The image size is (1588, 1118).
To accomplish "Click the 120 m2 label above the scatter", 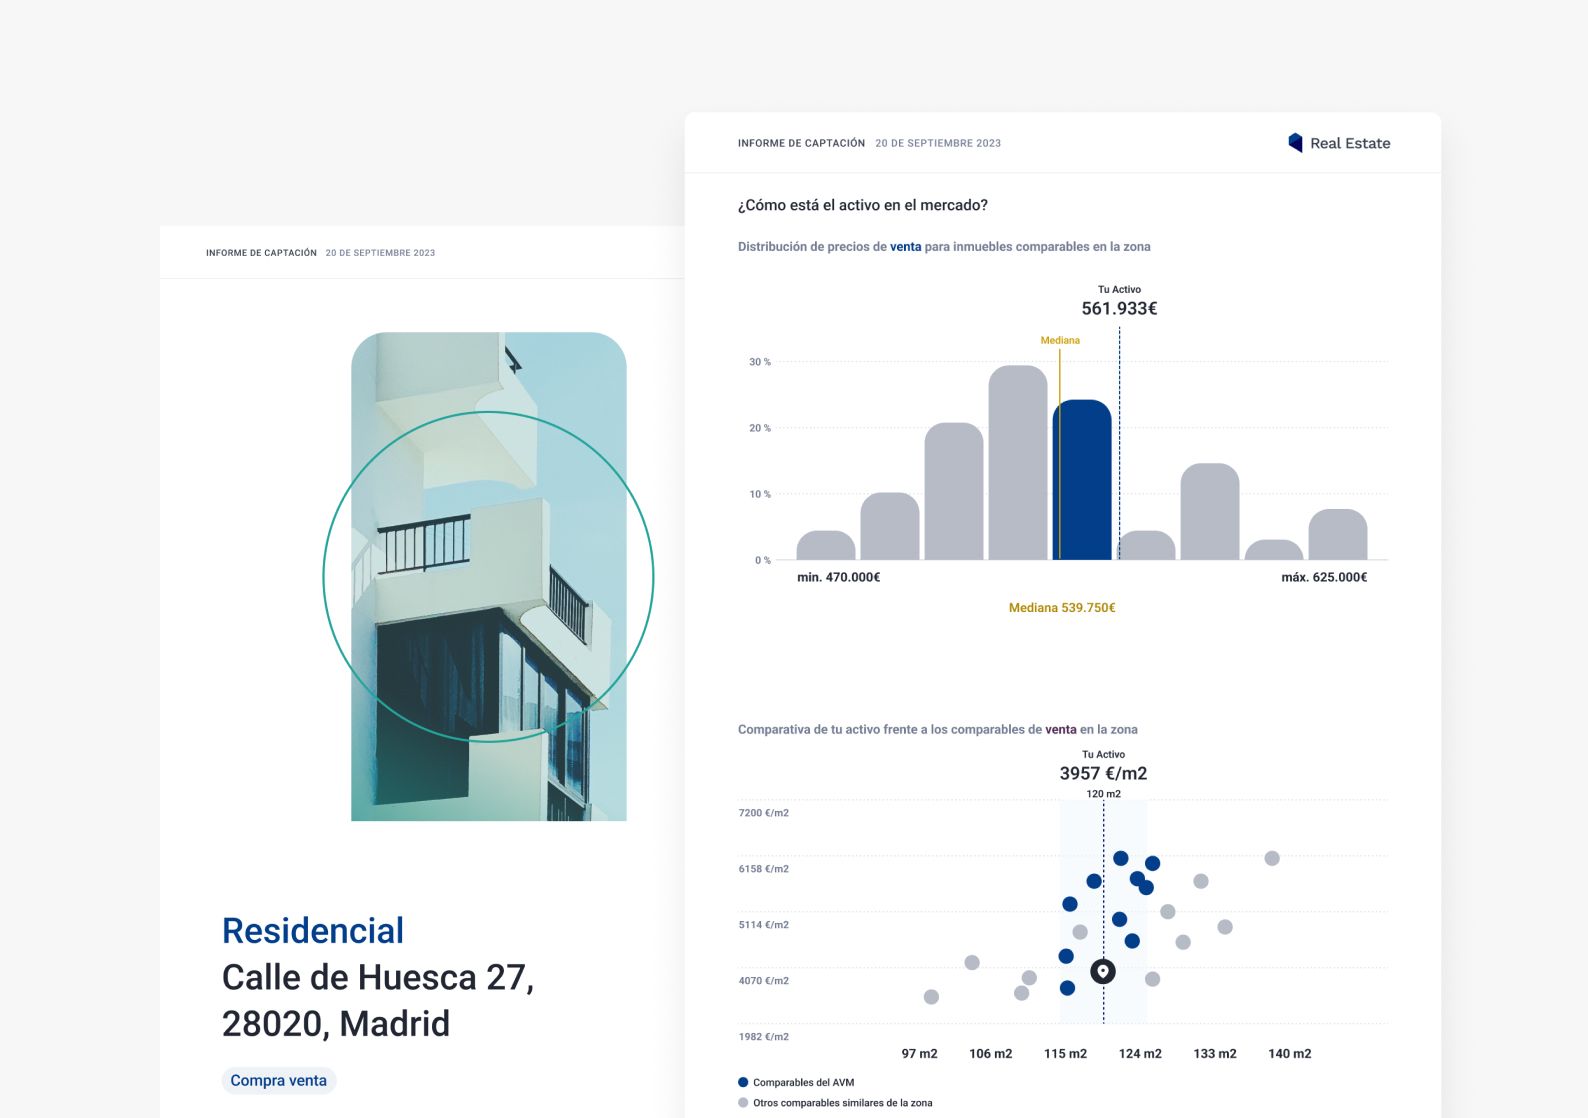I will 1103,794.
